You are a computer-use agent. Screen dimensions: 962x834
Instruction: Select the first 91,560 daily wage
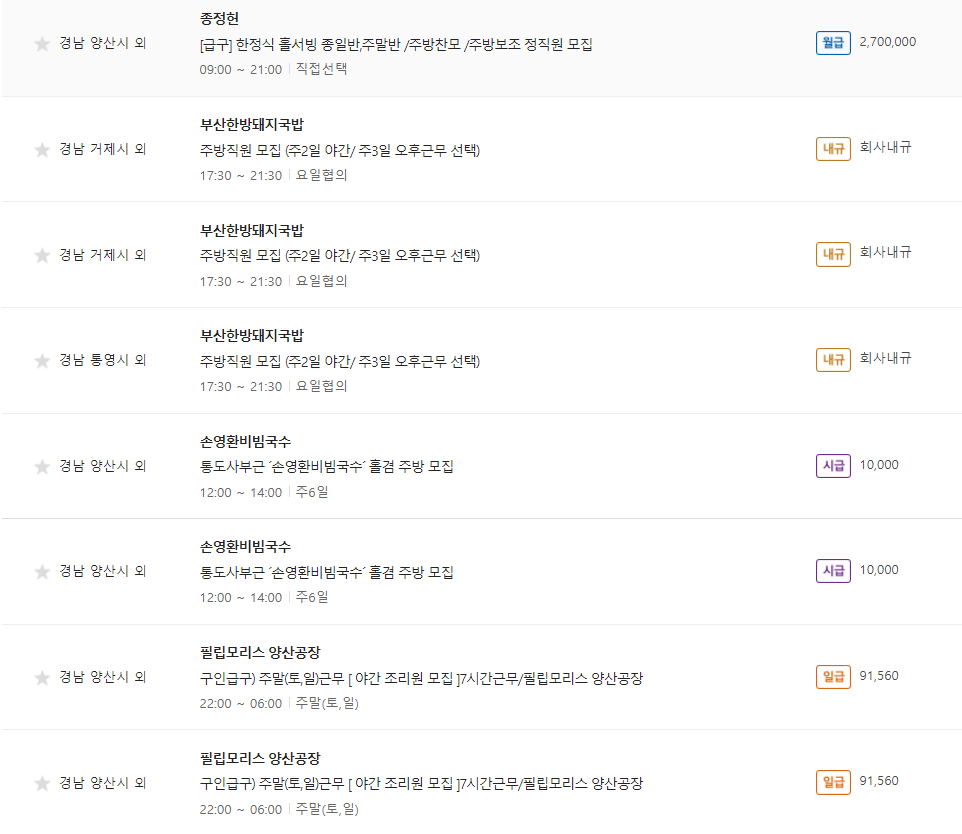coord(879,676)
